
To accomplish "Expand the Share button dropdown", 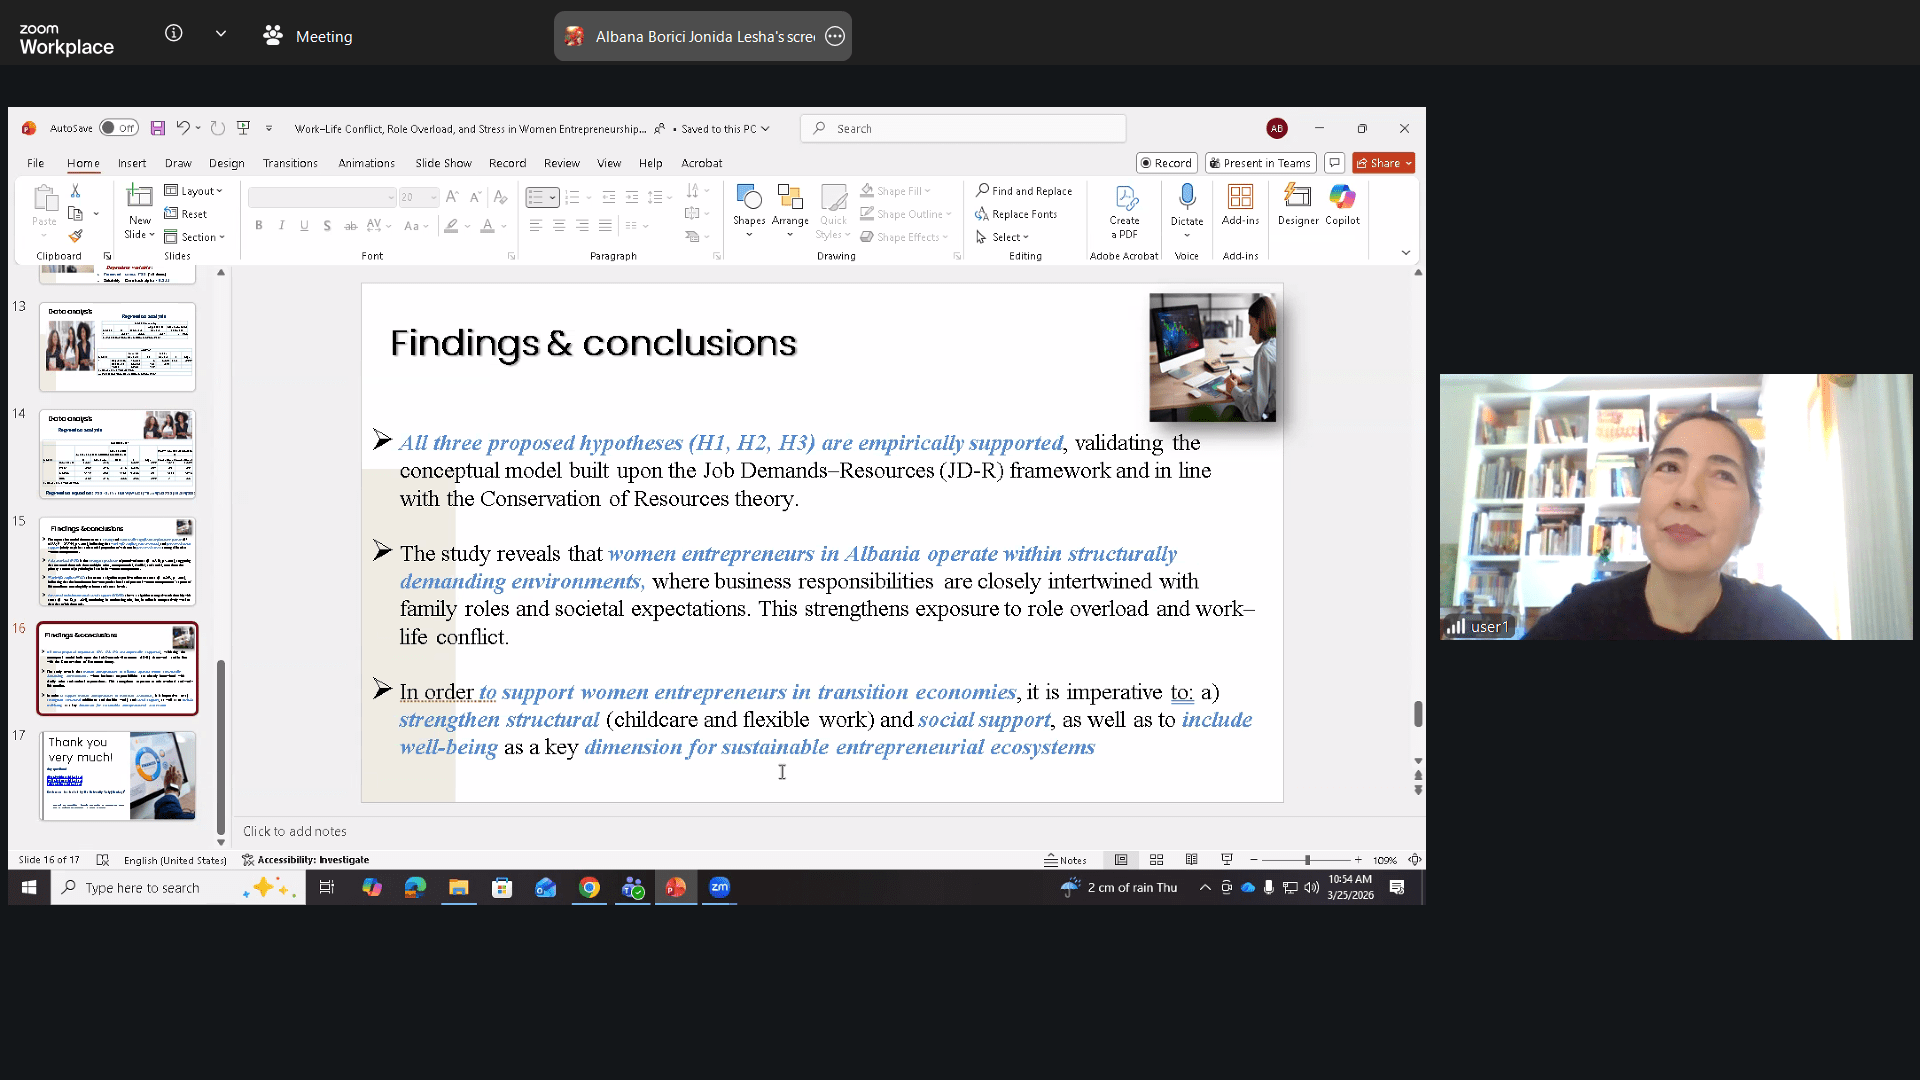I will [x=1408, y=163].
